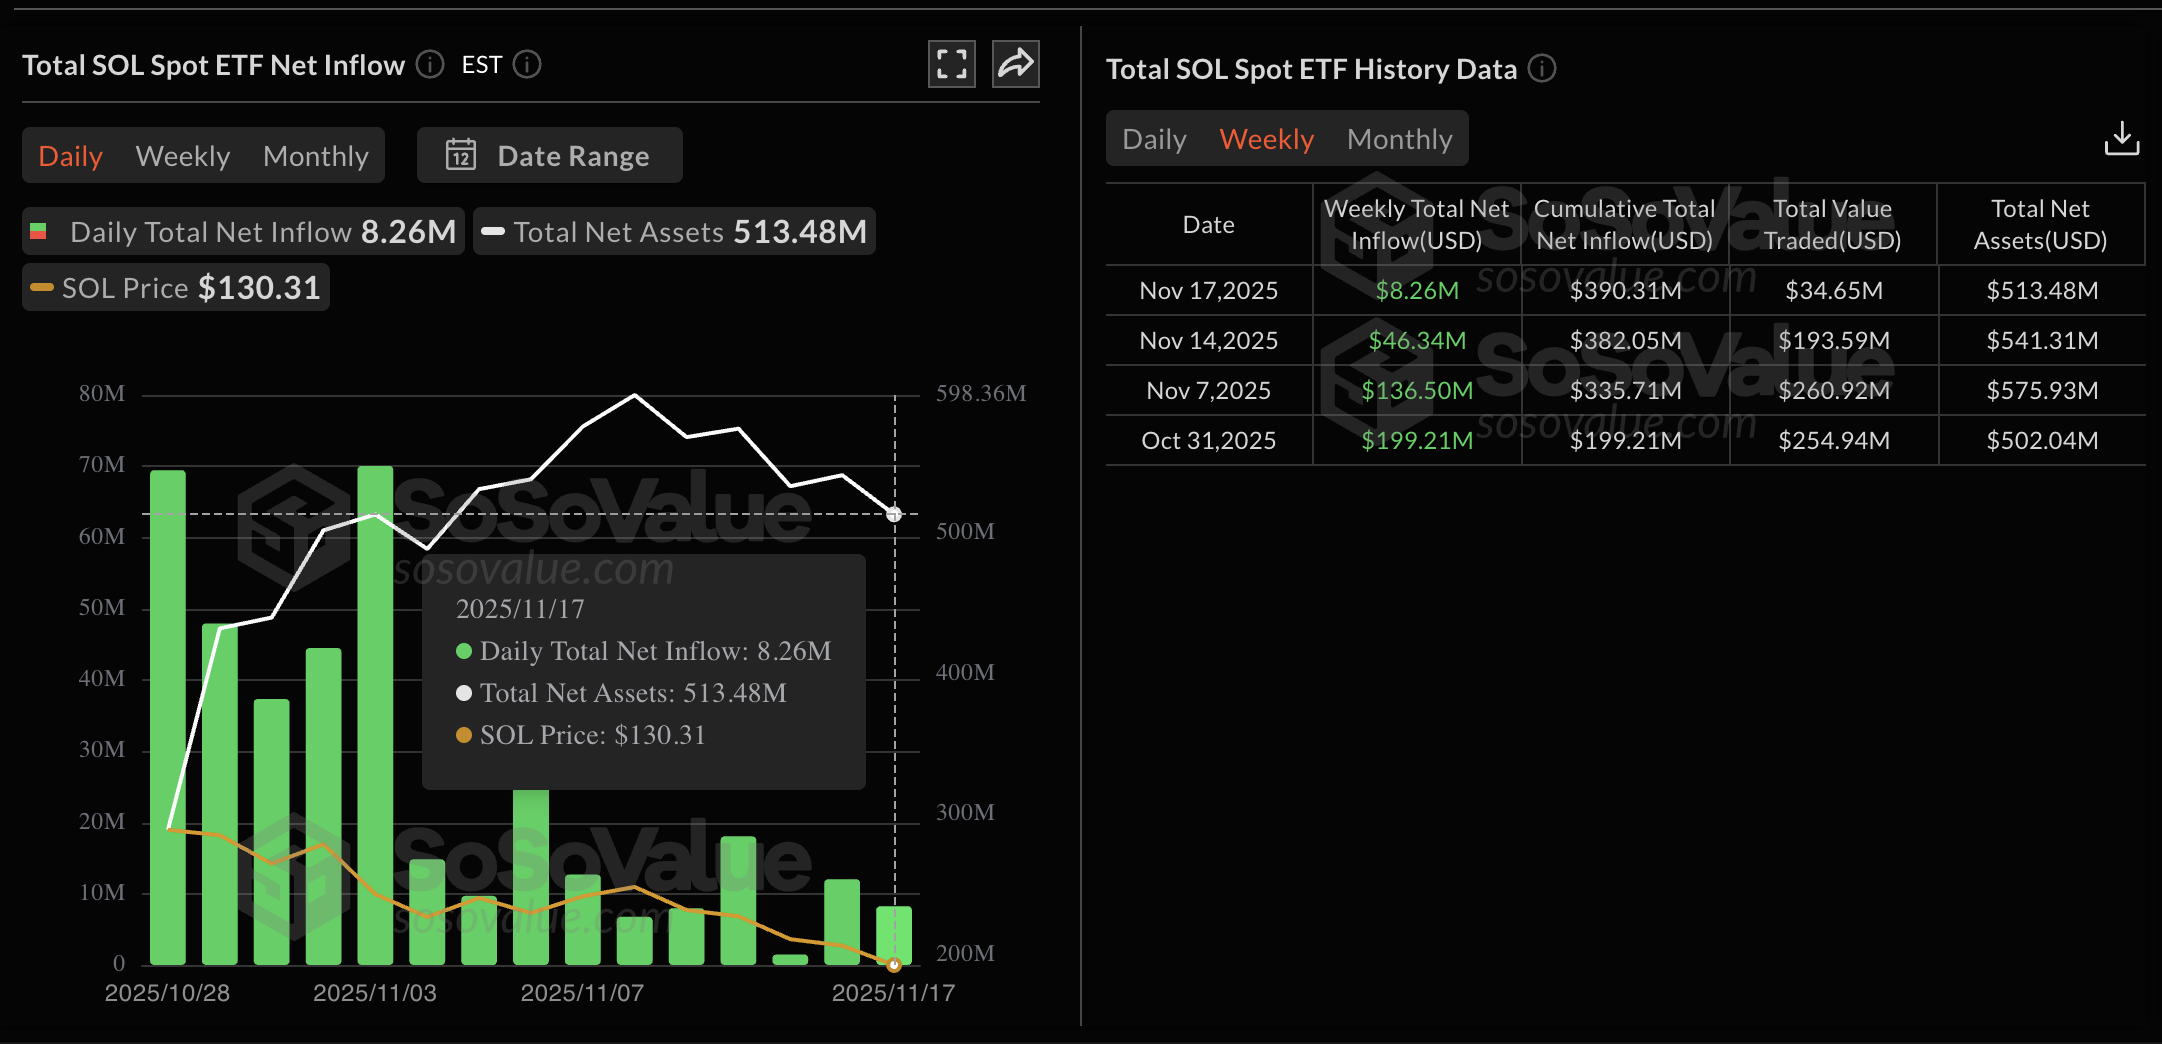Click the info icon next to EST
Screen dimensions: 2162x1044
(x=528, y=64)
